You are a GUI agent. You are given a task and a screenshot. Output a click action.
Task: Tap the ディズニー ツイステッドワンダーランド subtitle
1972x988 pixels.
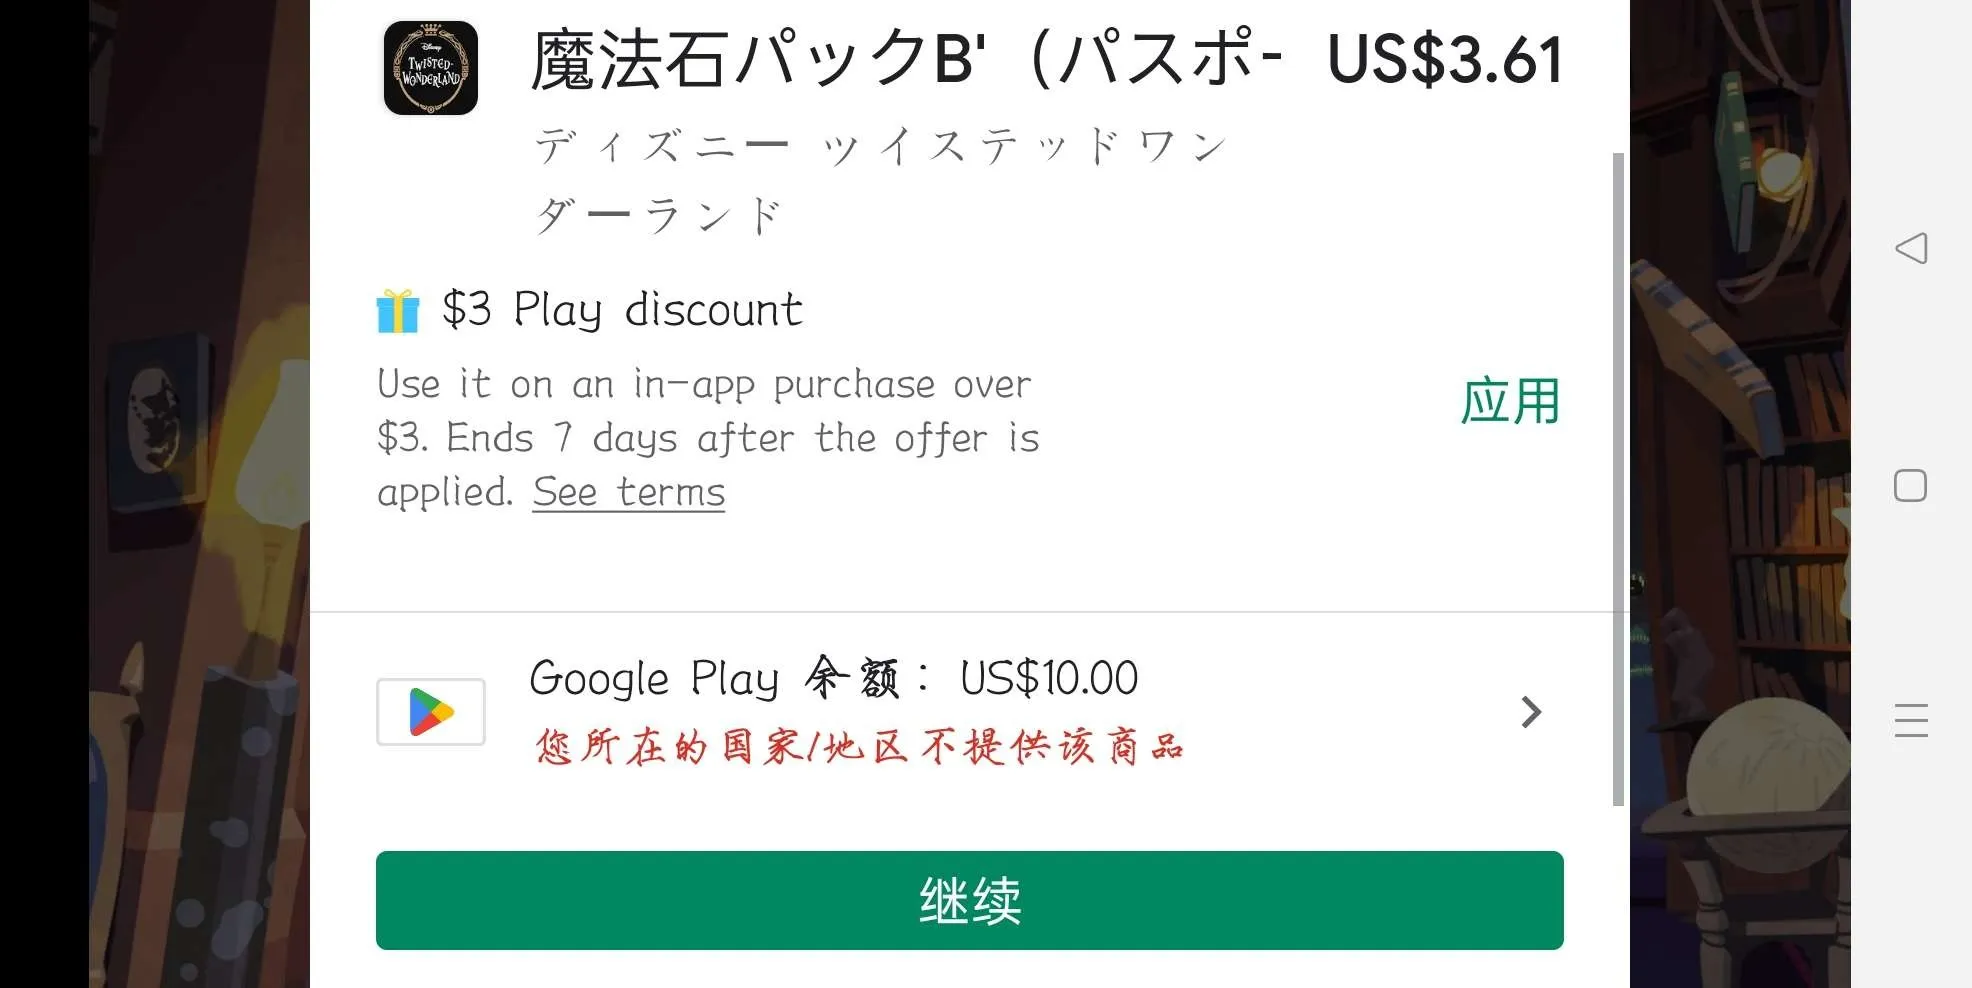tap(880, 181)
